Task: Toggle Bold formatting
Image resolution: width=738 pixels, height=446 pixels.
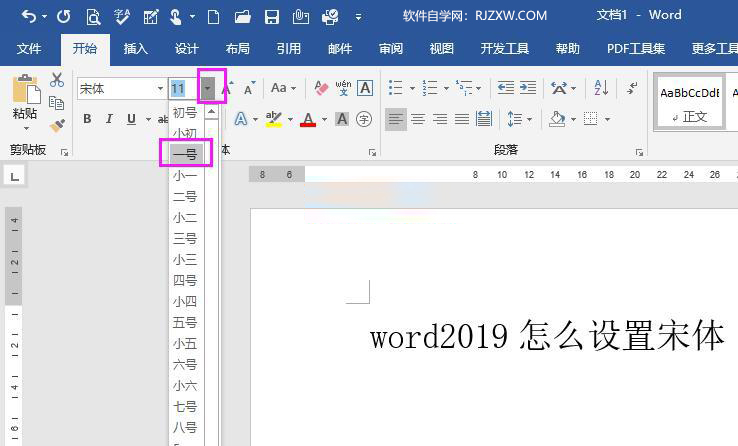Action: [x=87, y=119]
